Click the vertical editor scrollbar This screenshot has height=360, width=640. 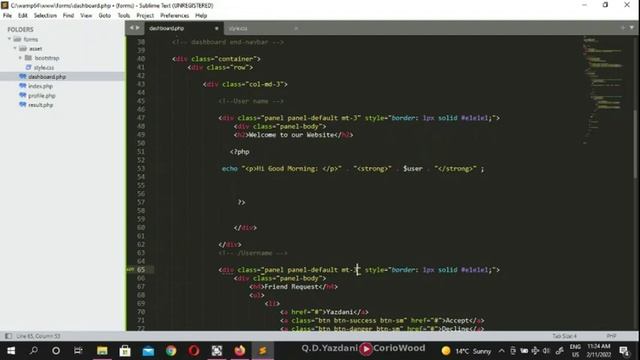click(636, 144)
